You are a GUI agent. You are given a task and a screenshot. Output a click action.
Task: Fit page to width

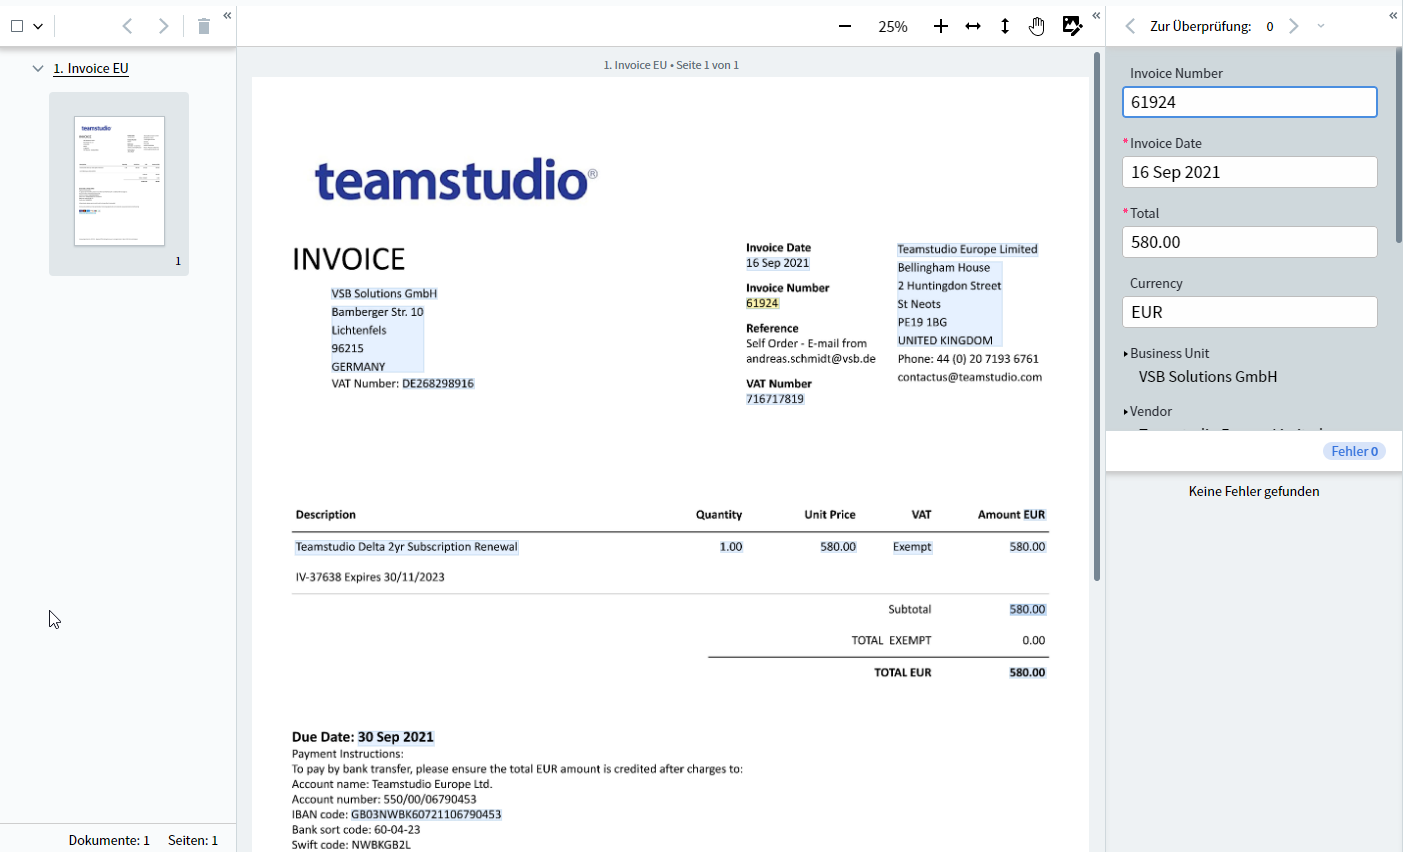click(973, 26)
